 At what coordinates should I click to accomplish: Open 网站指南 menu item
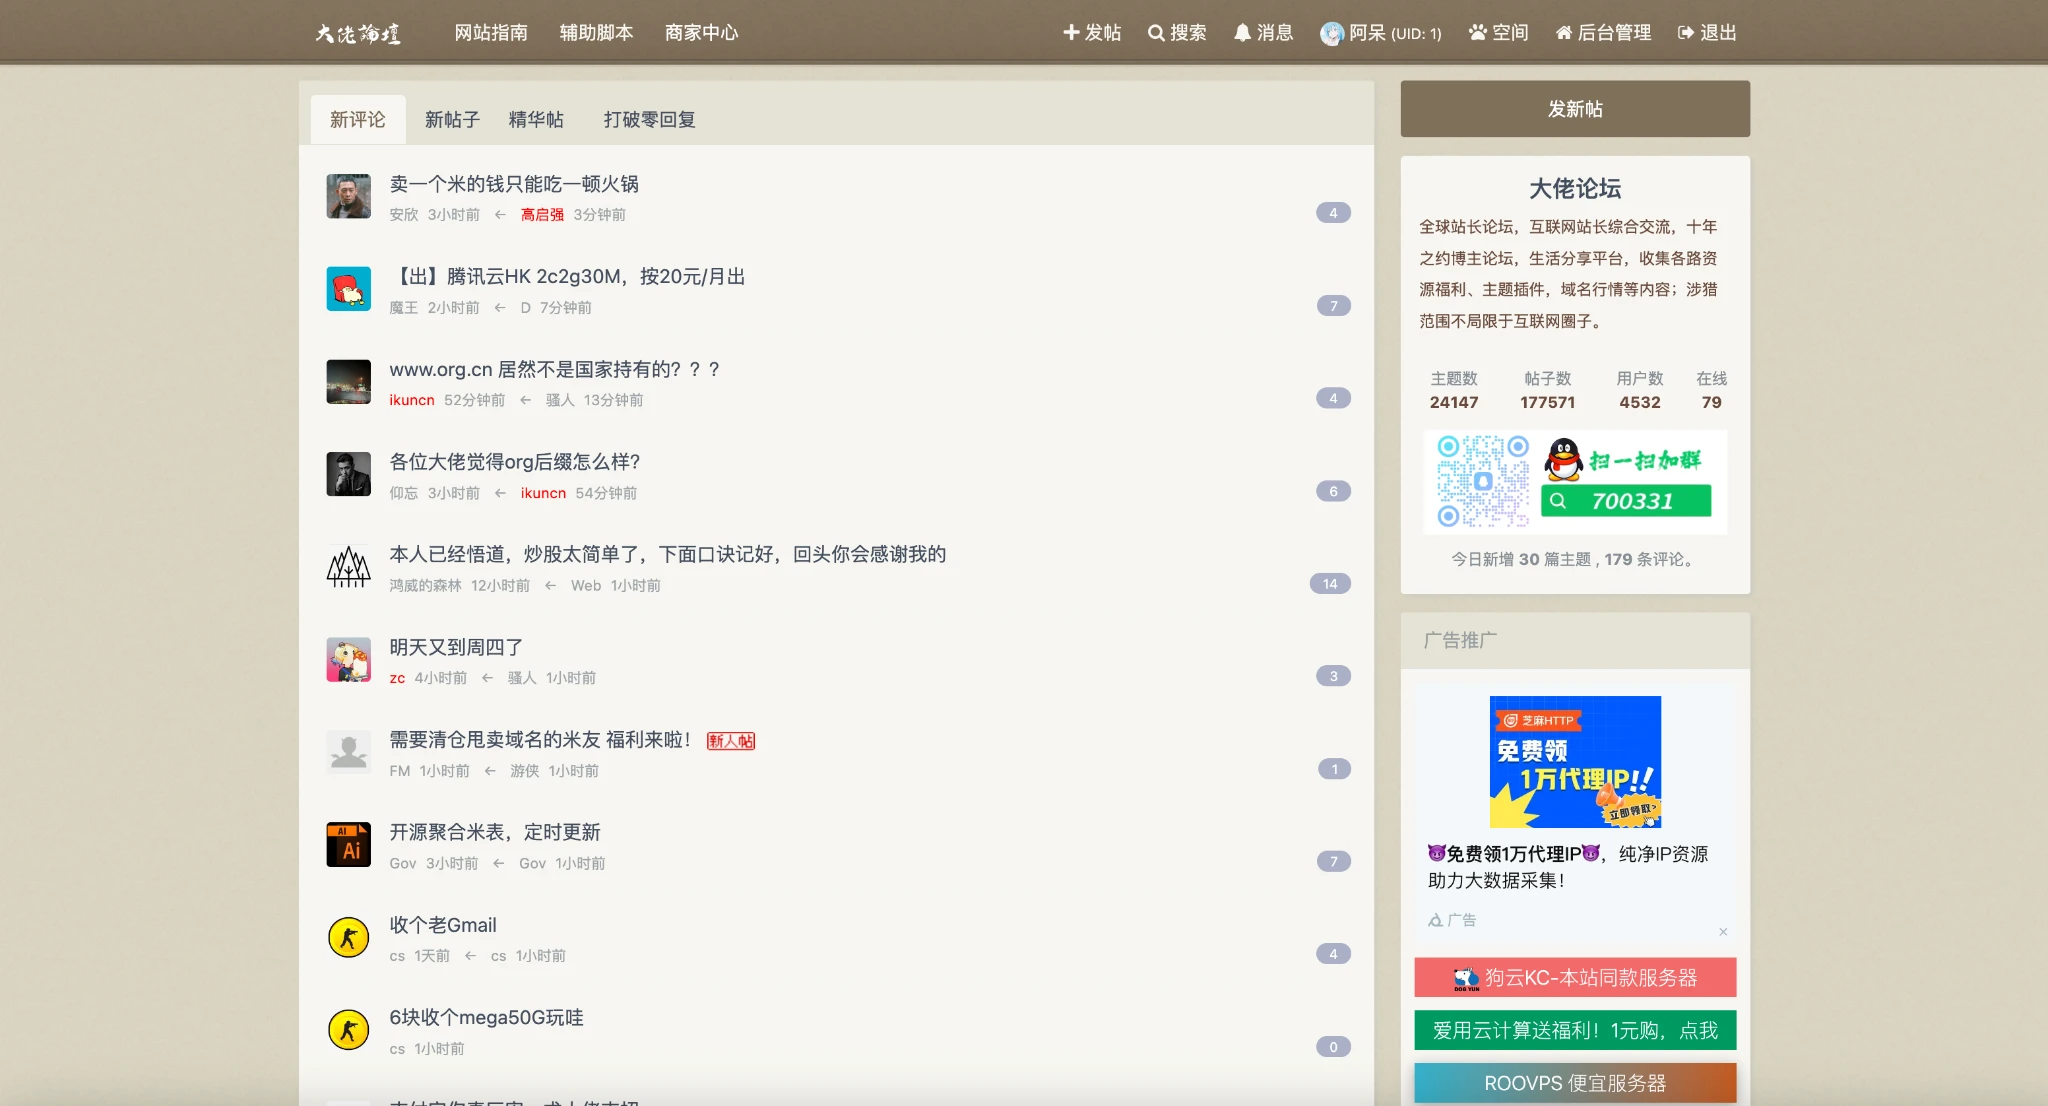tap(491, 33)
